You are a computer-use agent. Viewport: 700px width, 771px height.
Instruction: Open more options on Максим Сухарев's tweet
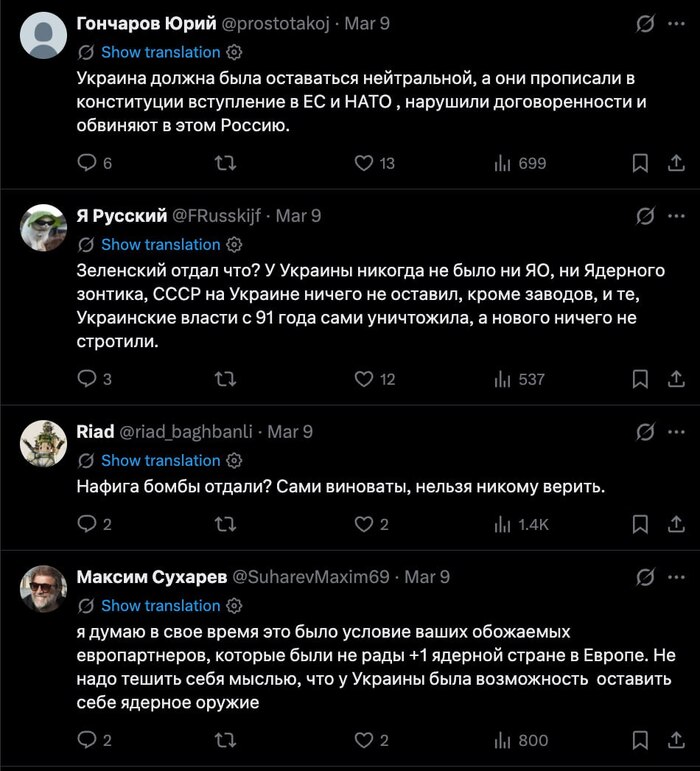tap(675, 577)
